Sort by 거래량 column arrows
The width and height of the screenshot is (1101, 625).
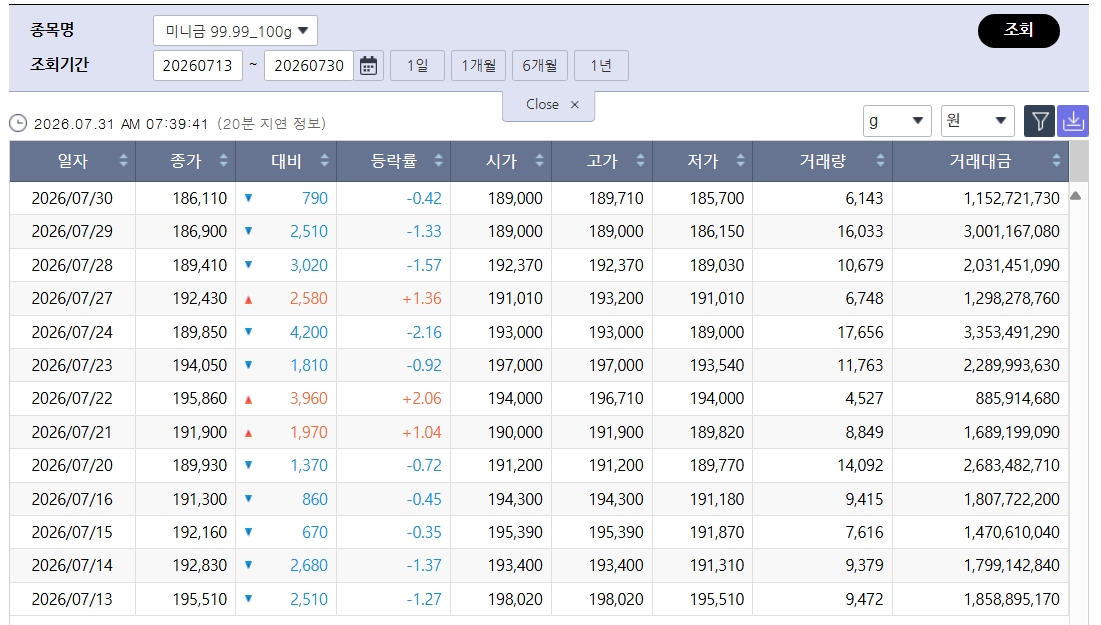pyautogui.click(x=881, y=161)
